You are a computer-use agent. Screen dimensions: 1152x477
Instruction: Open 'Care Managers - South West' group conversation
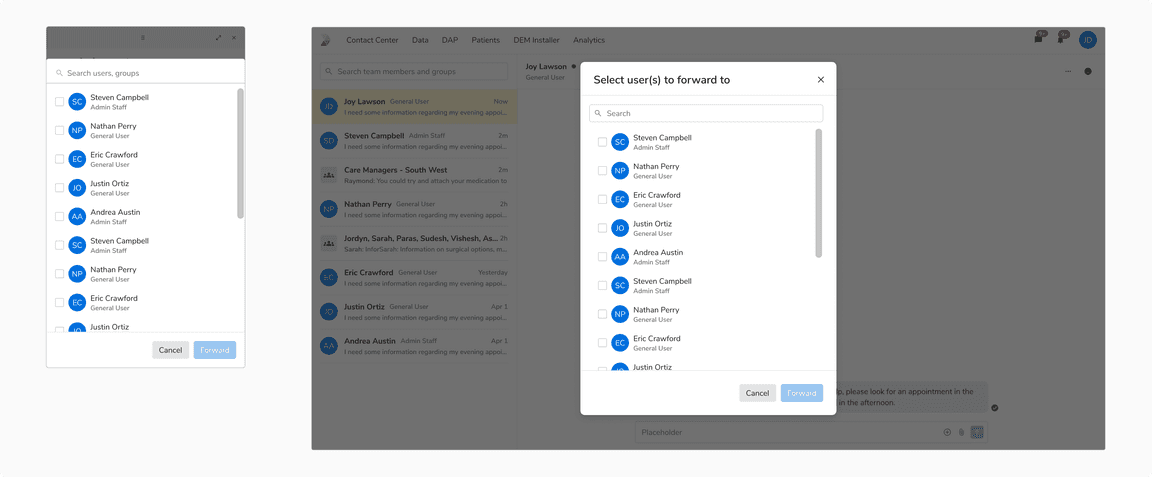click(x=414, y=175)
